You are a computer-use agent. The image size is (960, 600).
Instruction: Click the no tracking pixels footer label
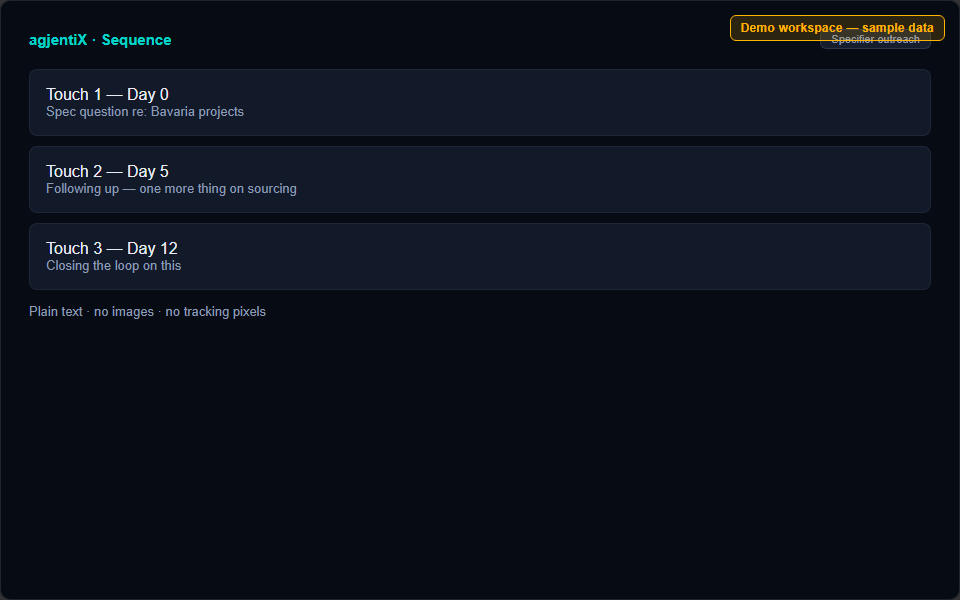tap(216, 312)
